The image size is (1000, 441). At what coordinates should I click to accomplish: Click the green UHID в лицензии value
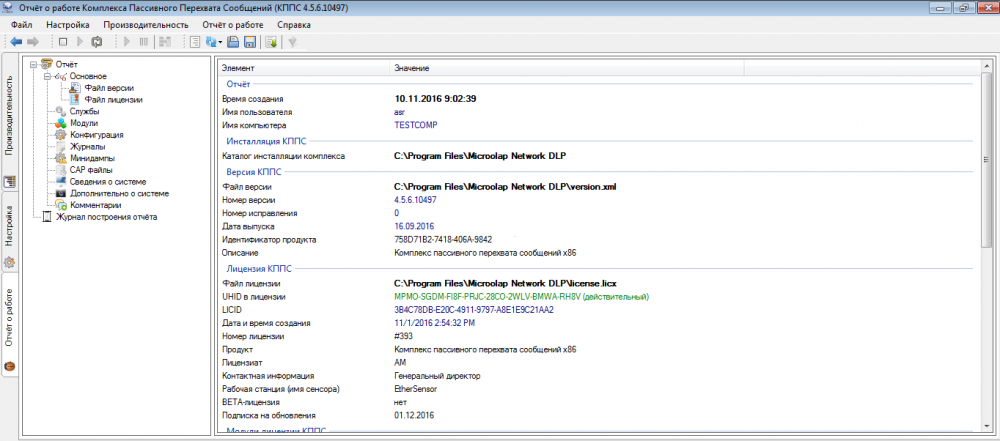[521, 297]
